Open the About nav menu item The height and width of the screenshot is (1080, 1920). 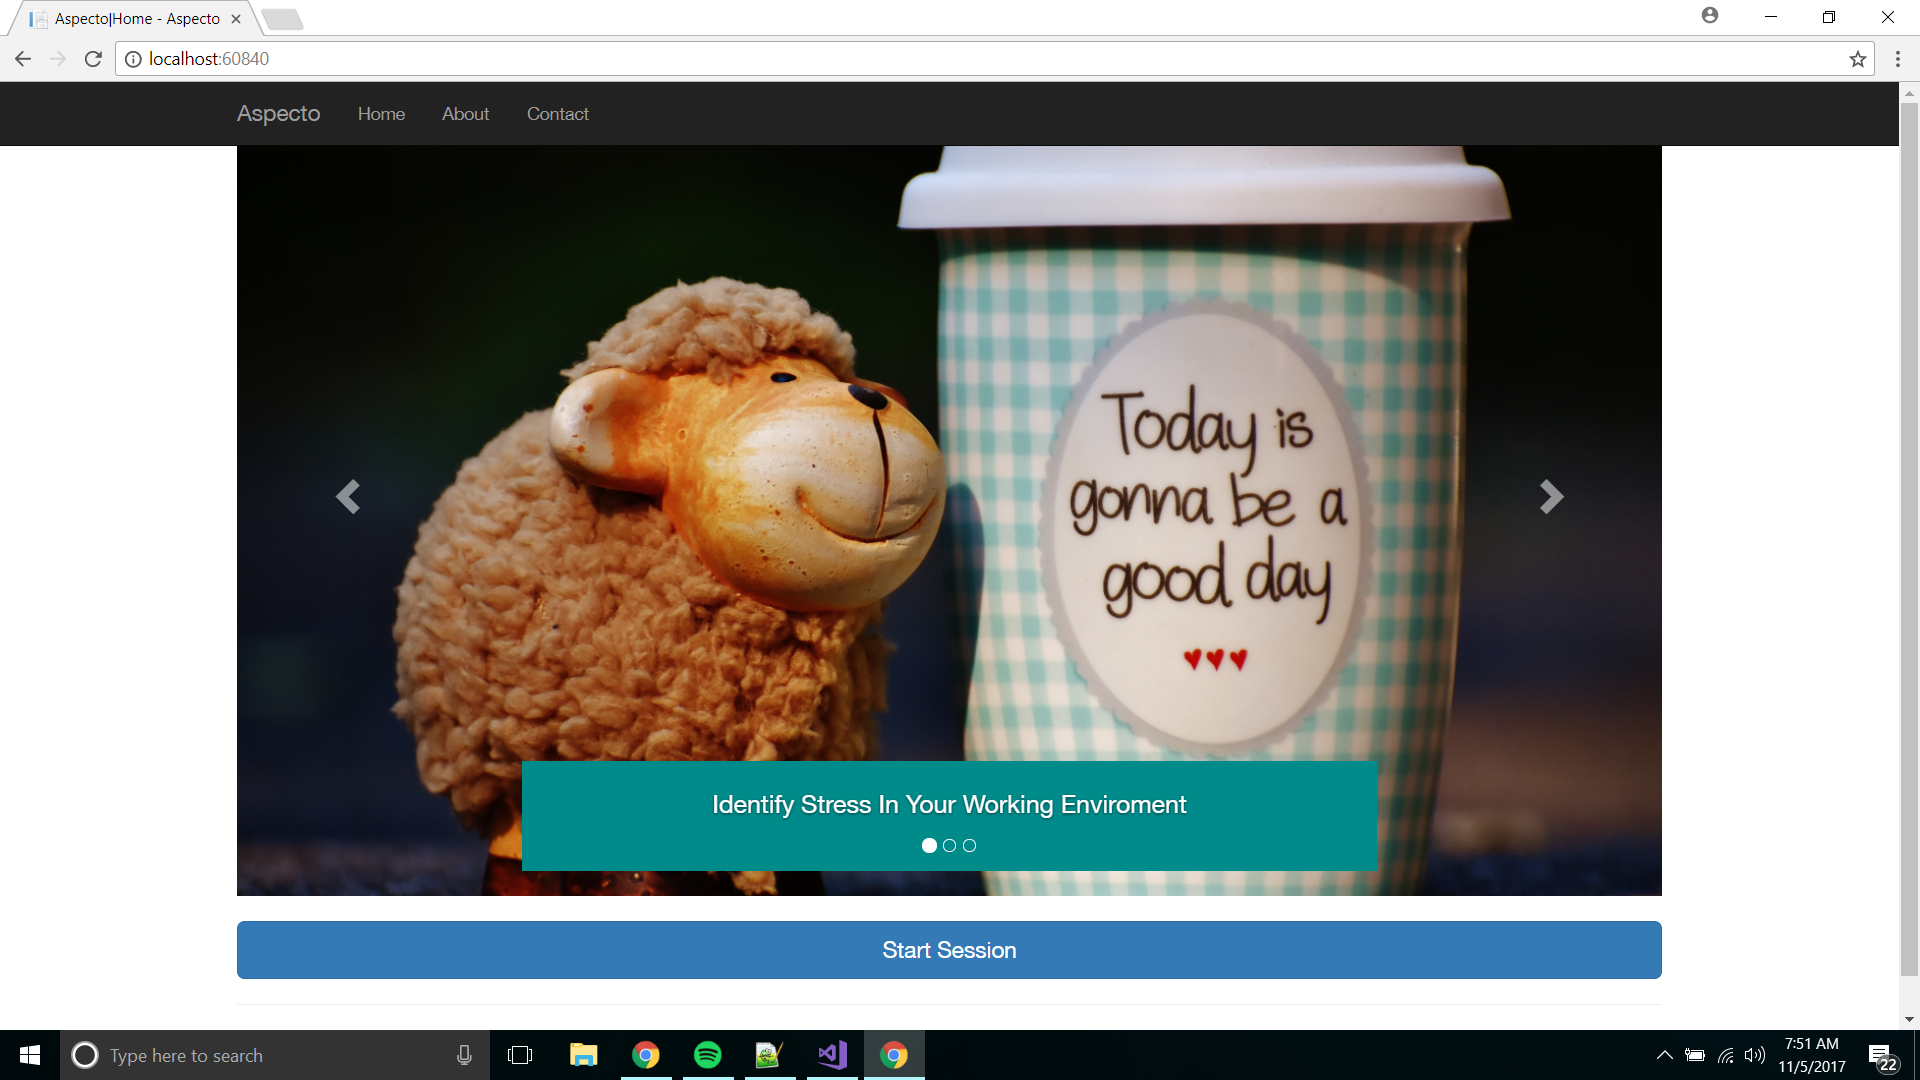(x=465, y=114)
